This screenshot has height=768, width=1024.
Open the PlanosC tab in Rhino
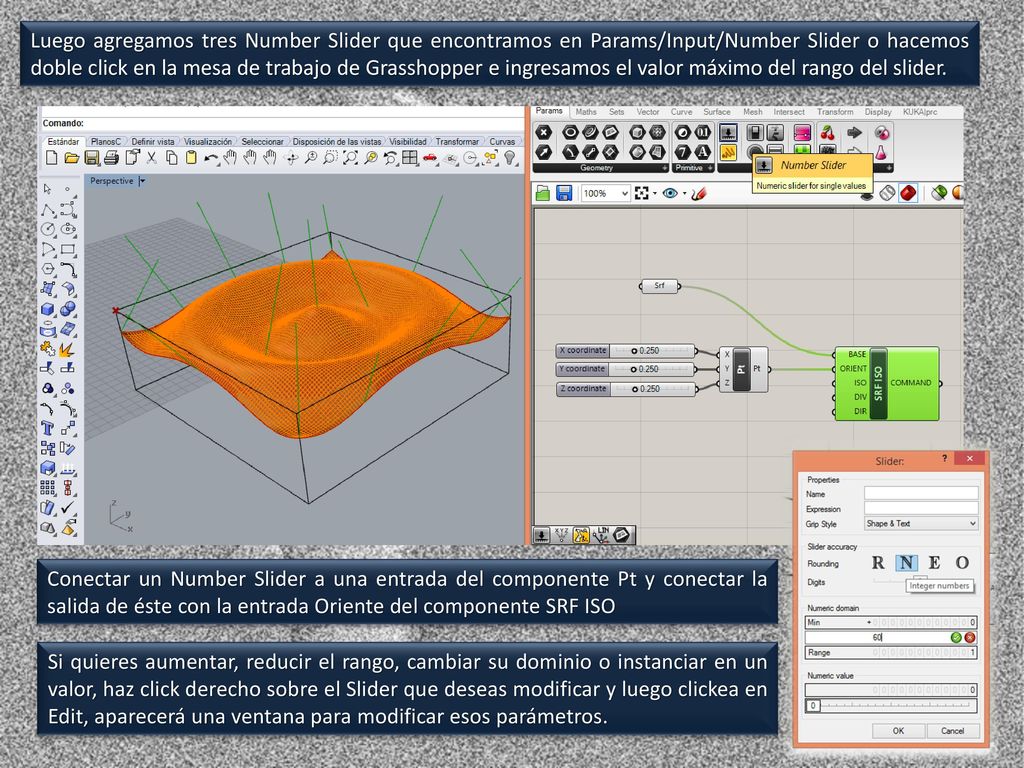coord(106,142)
